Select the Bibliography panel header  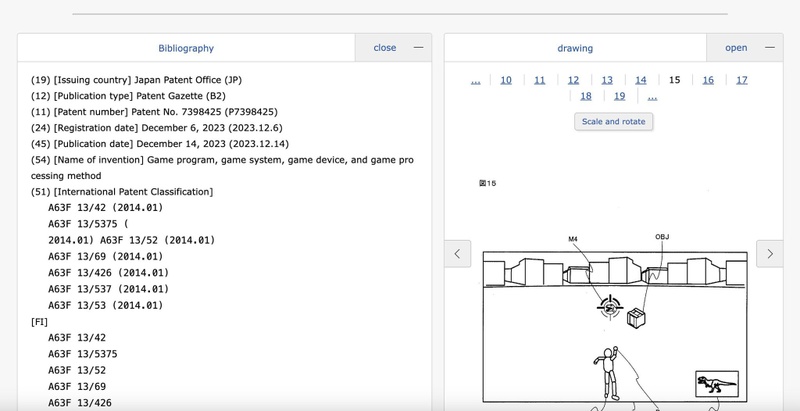[186, 48]
